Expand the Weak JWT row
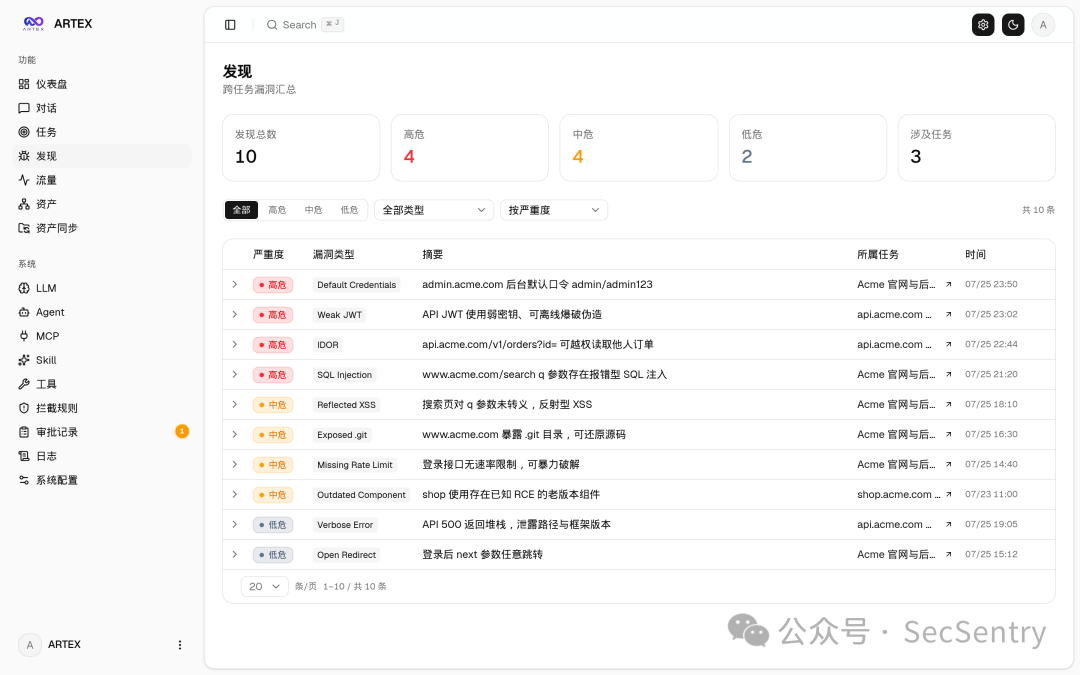1080x675 pixels. (x=235, y=315)
